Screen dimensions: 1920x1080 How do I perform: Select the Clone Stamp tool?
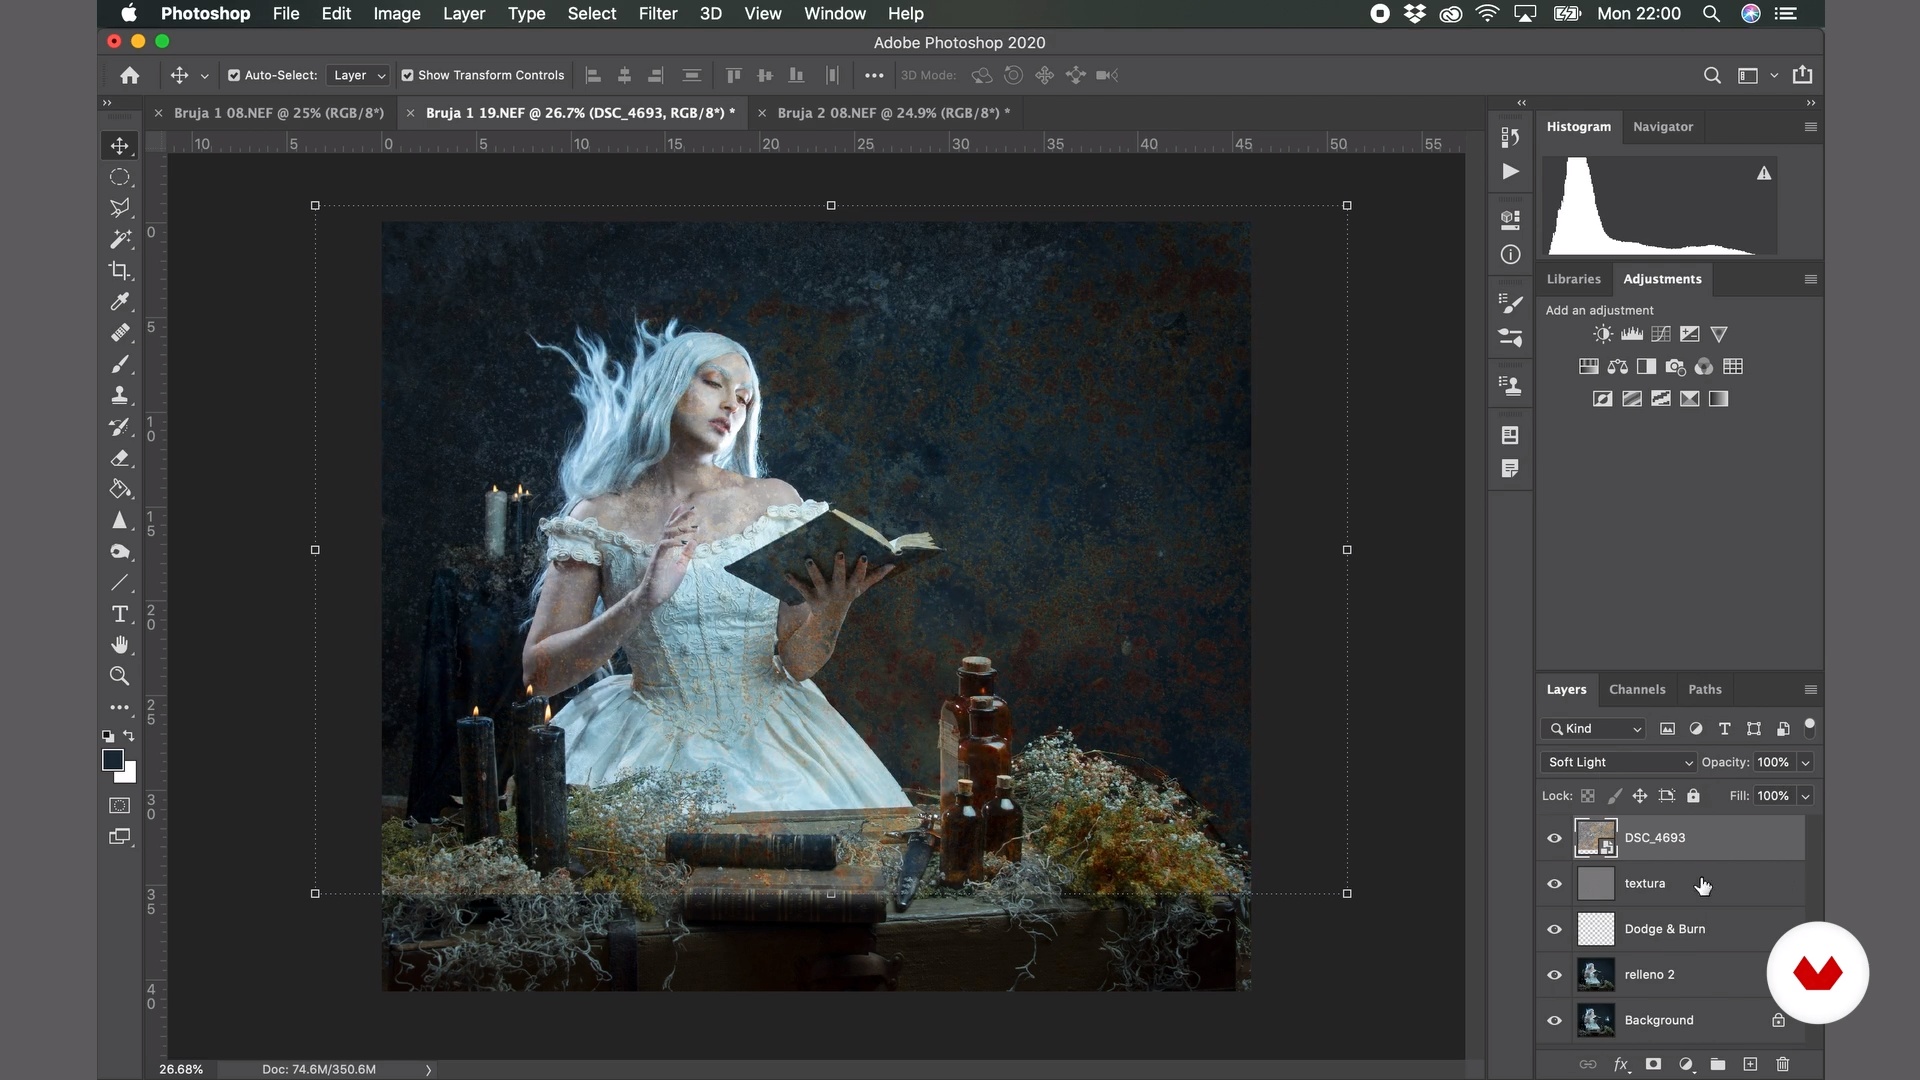pyautogui.click(x=119, y=396)
